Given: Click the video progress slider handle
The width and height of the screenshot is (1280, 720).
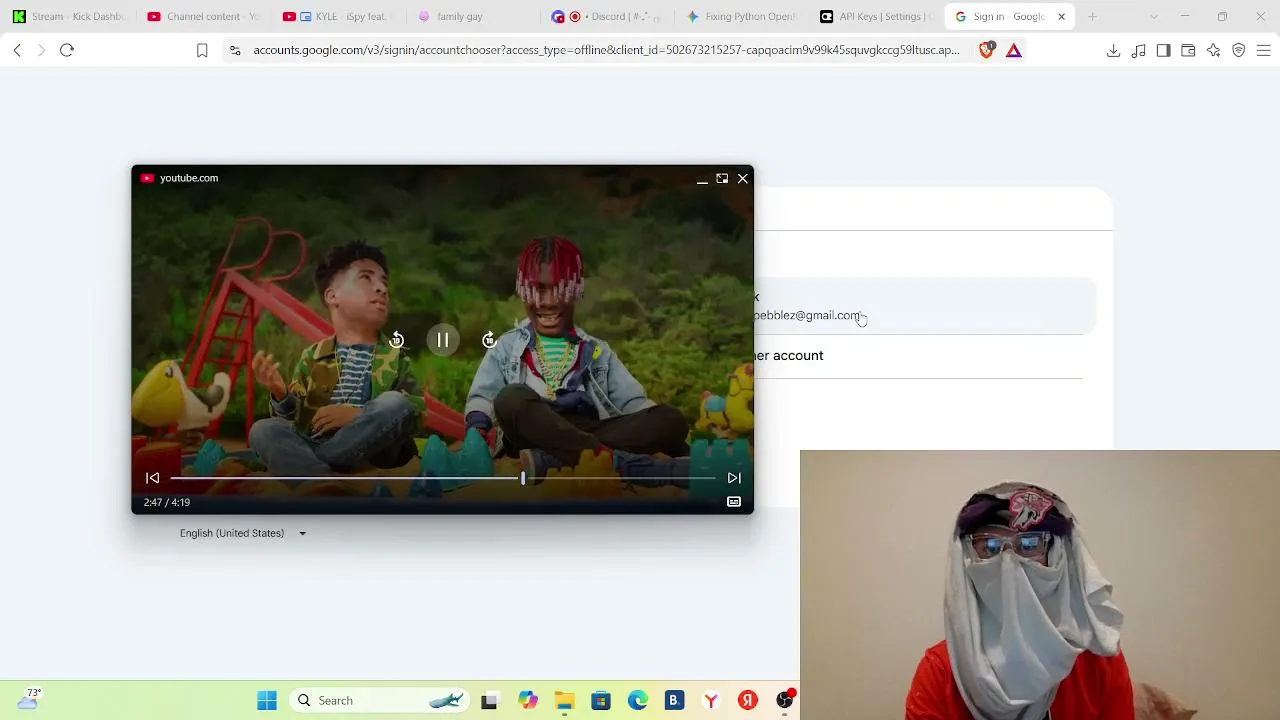Looking at the screenshot, I should pyautogui.click(x=522, y=478).
